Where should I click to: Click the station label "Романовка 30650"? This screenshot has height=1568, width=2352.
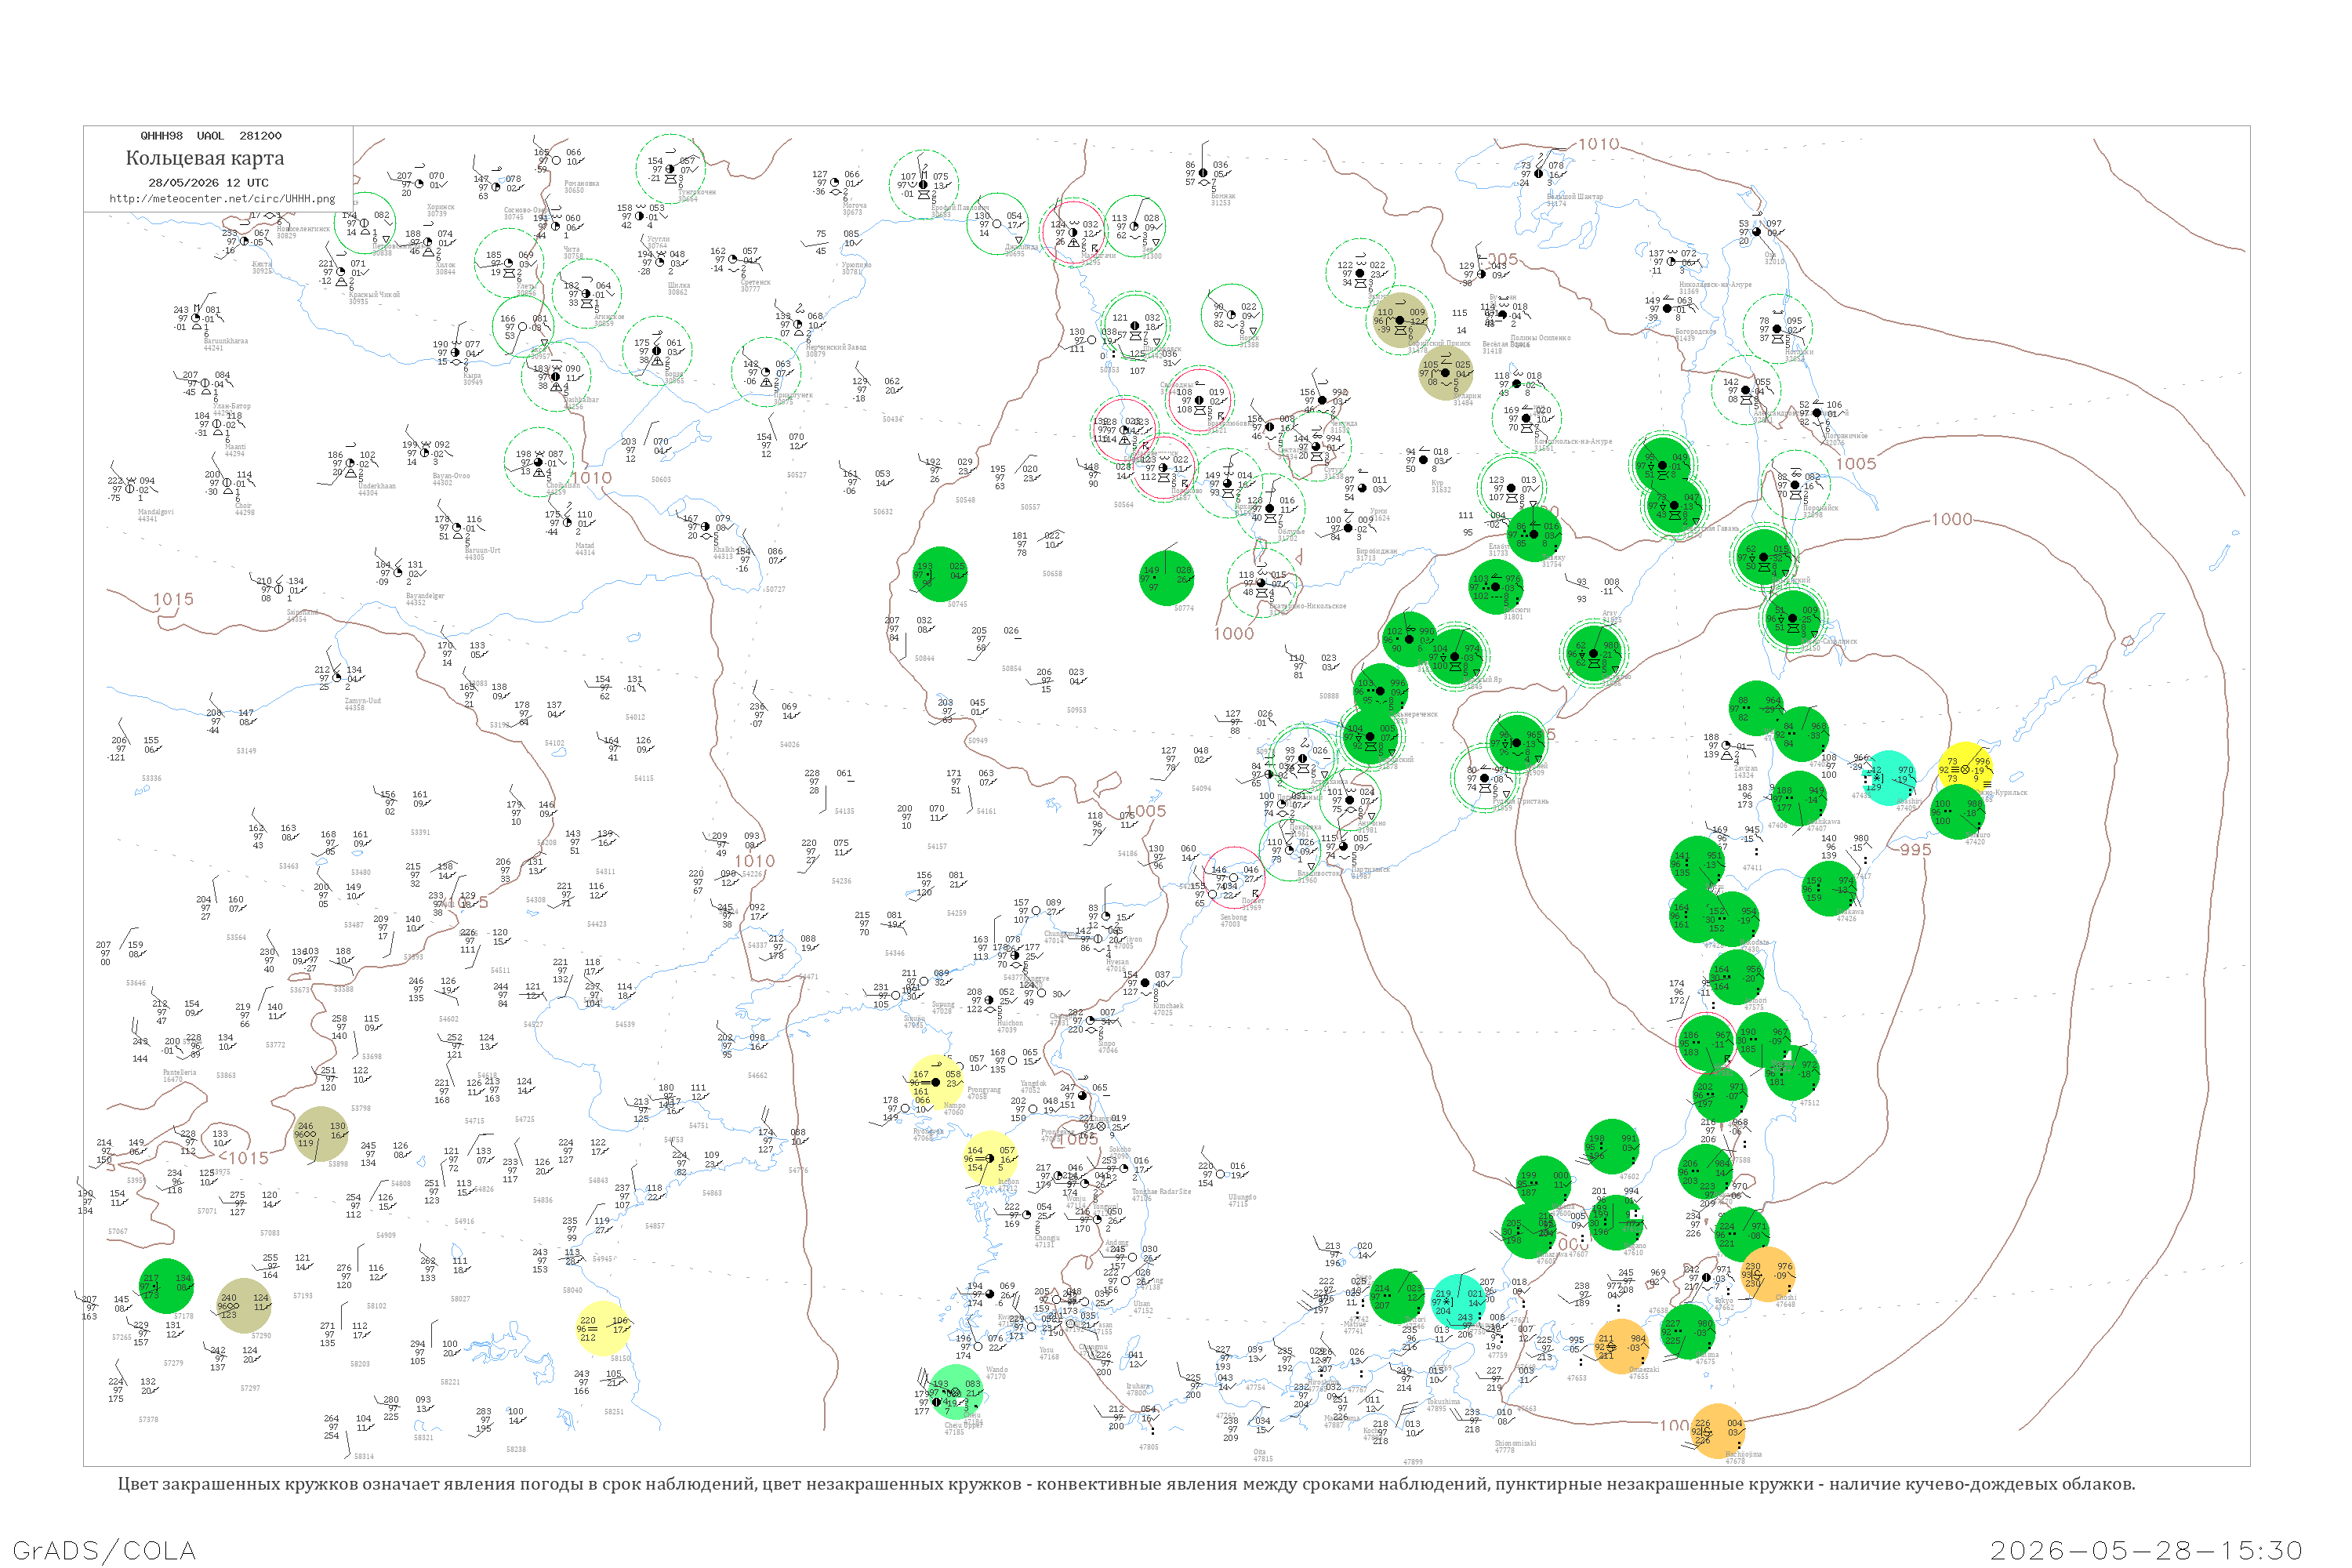click(x=581, y=186)
